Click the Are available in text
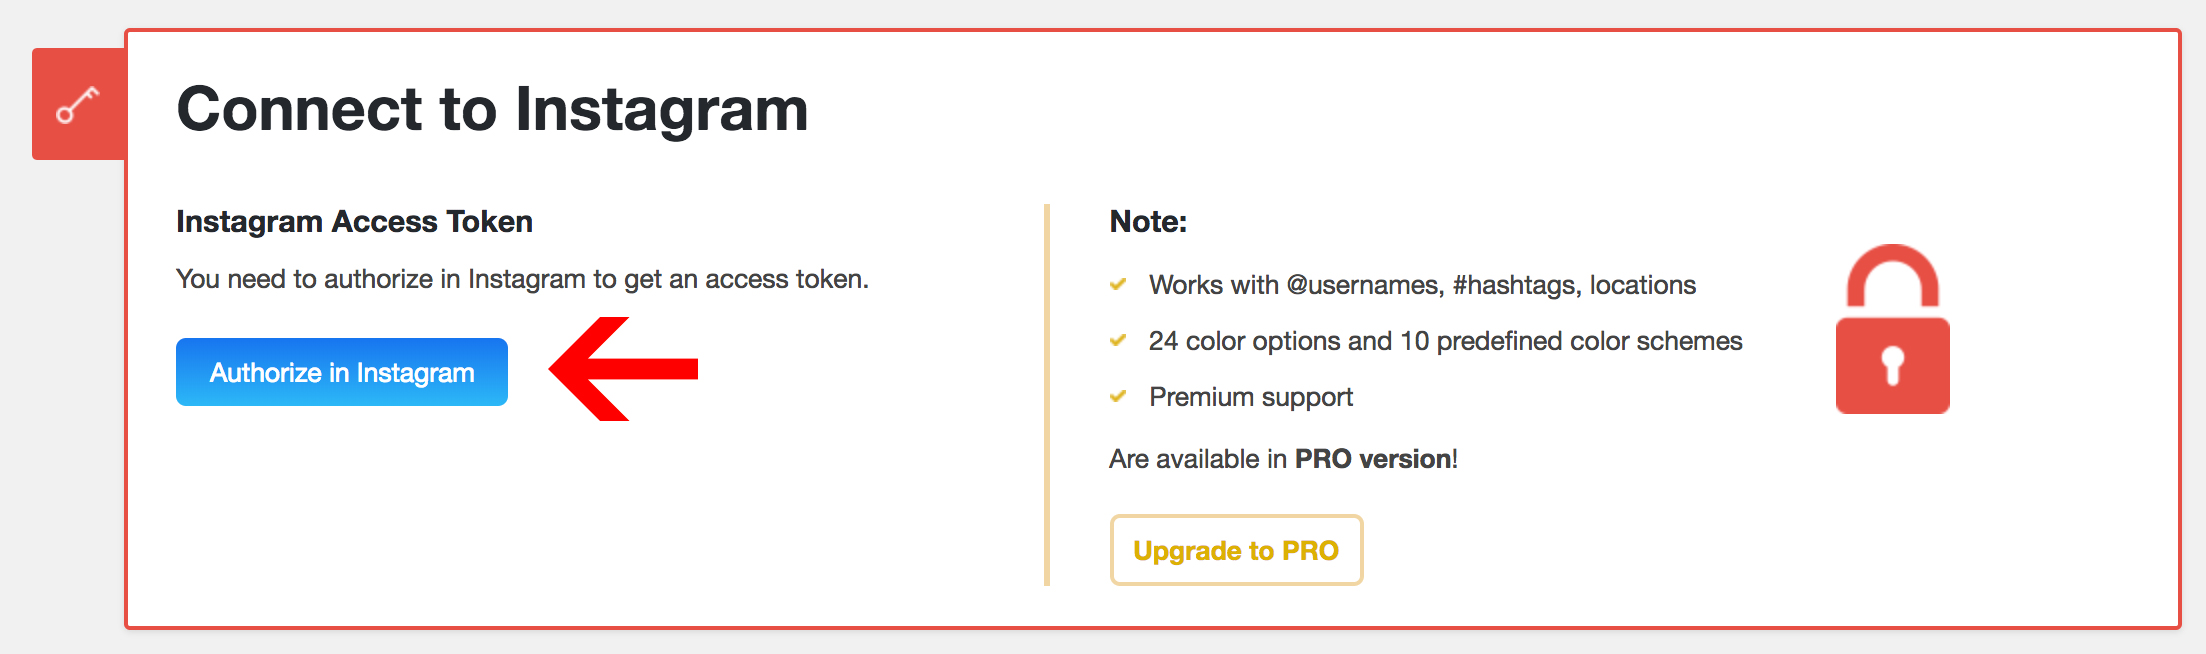Image resolution: width=2206 pixels, height=654 pixels. pyautogui.click(x=1198, y=459)
